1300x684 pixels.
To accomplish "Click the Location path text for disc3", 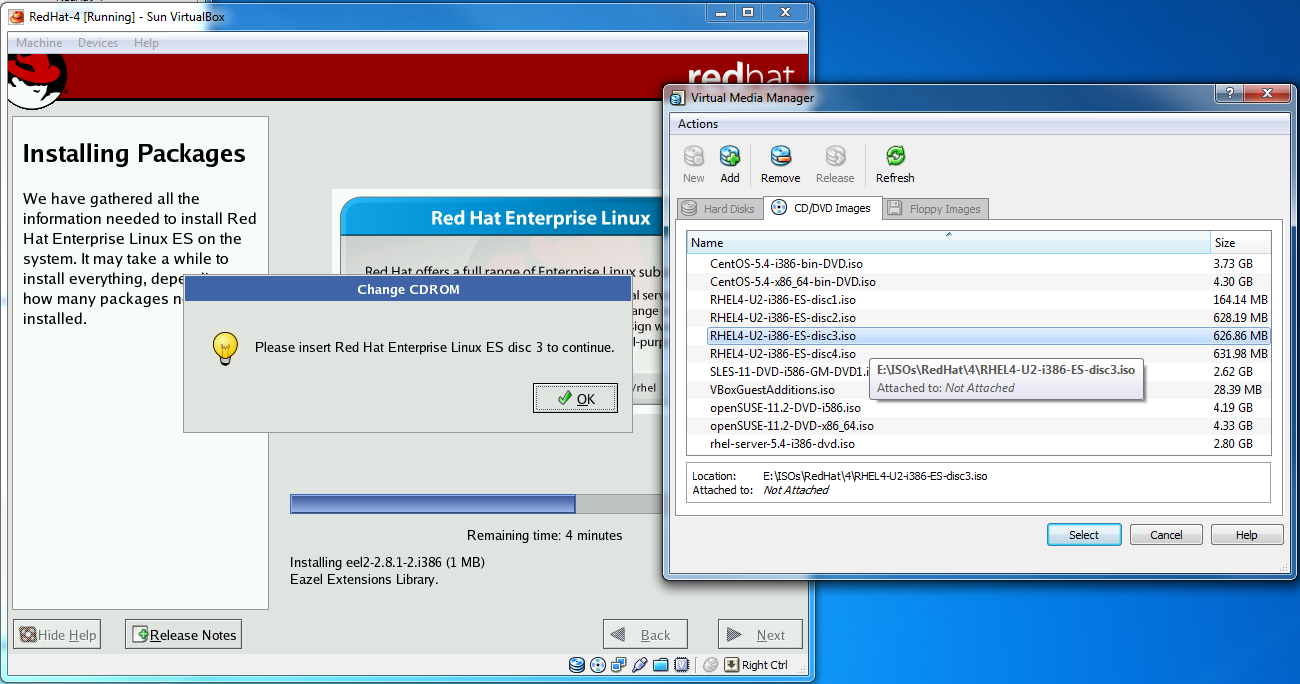I will click(x=875, y=476).
